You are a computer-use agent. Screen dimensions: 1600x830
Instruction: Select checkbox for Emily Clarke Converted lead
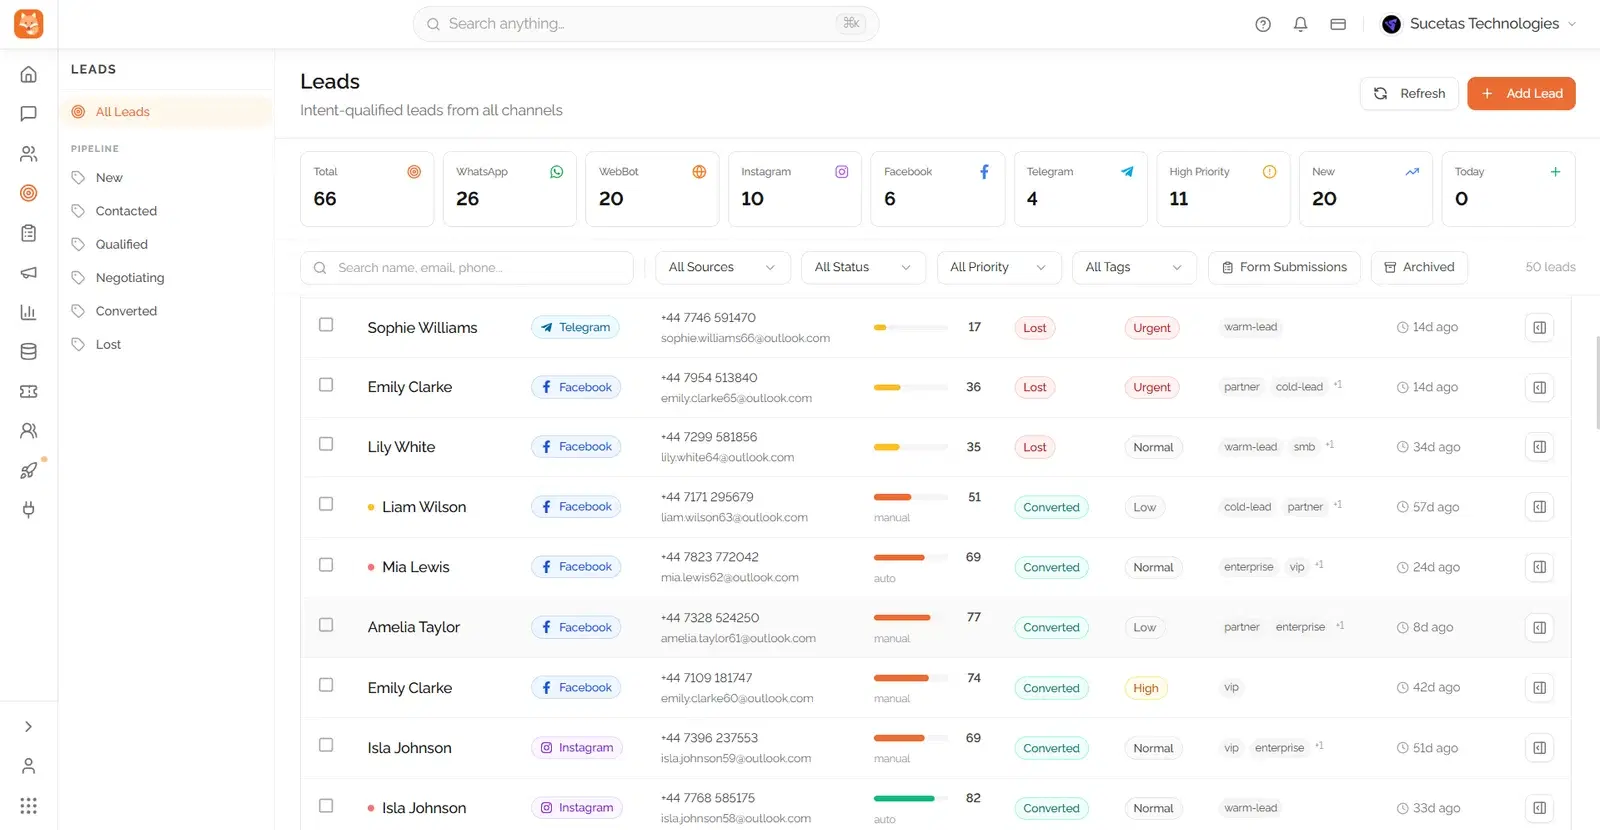(x=326, y=685)
